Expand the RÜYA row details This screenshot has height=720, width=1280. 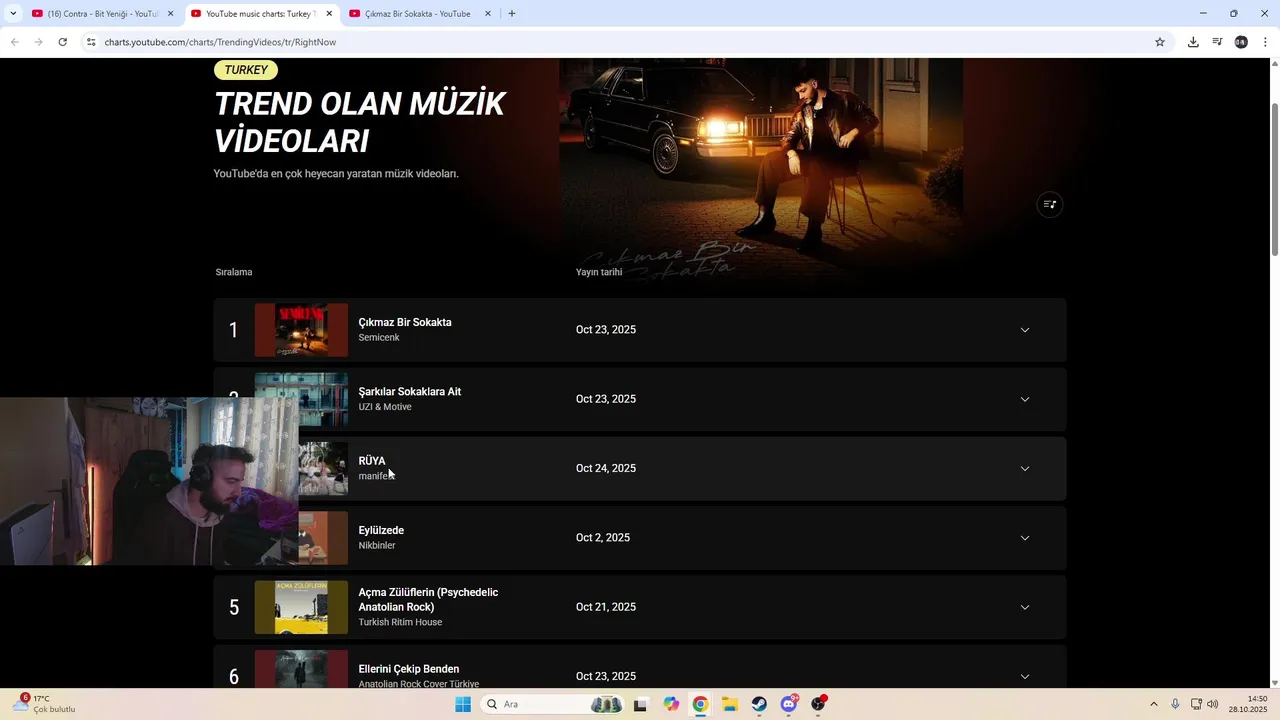coord(1025,468)
